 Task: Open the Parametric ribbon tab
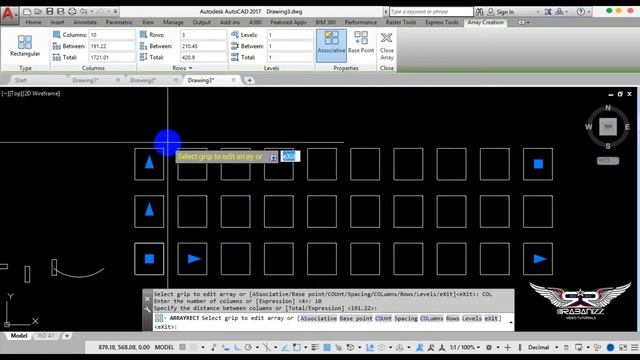119,22
